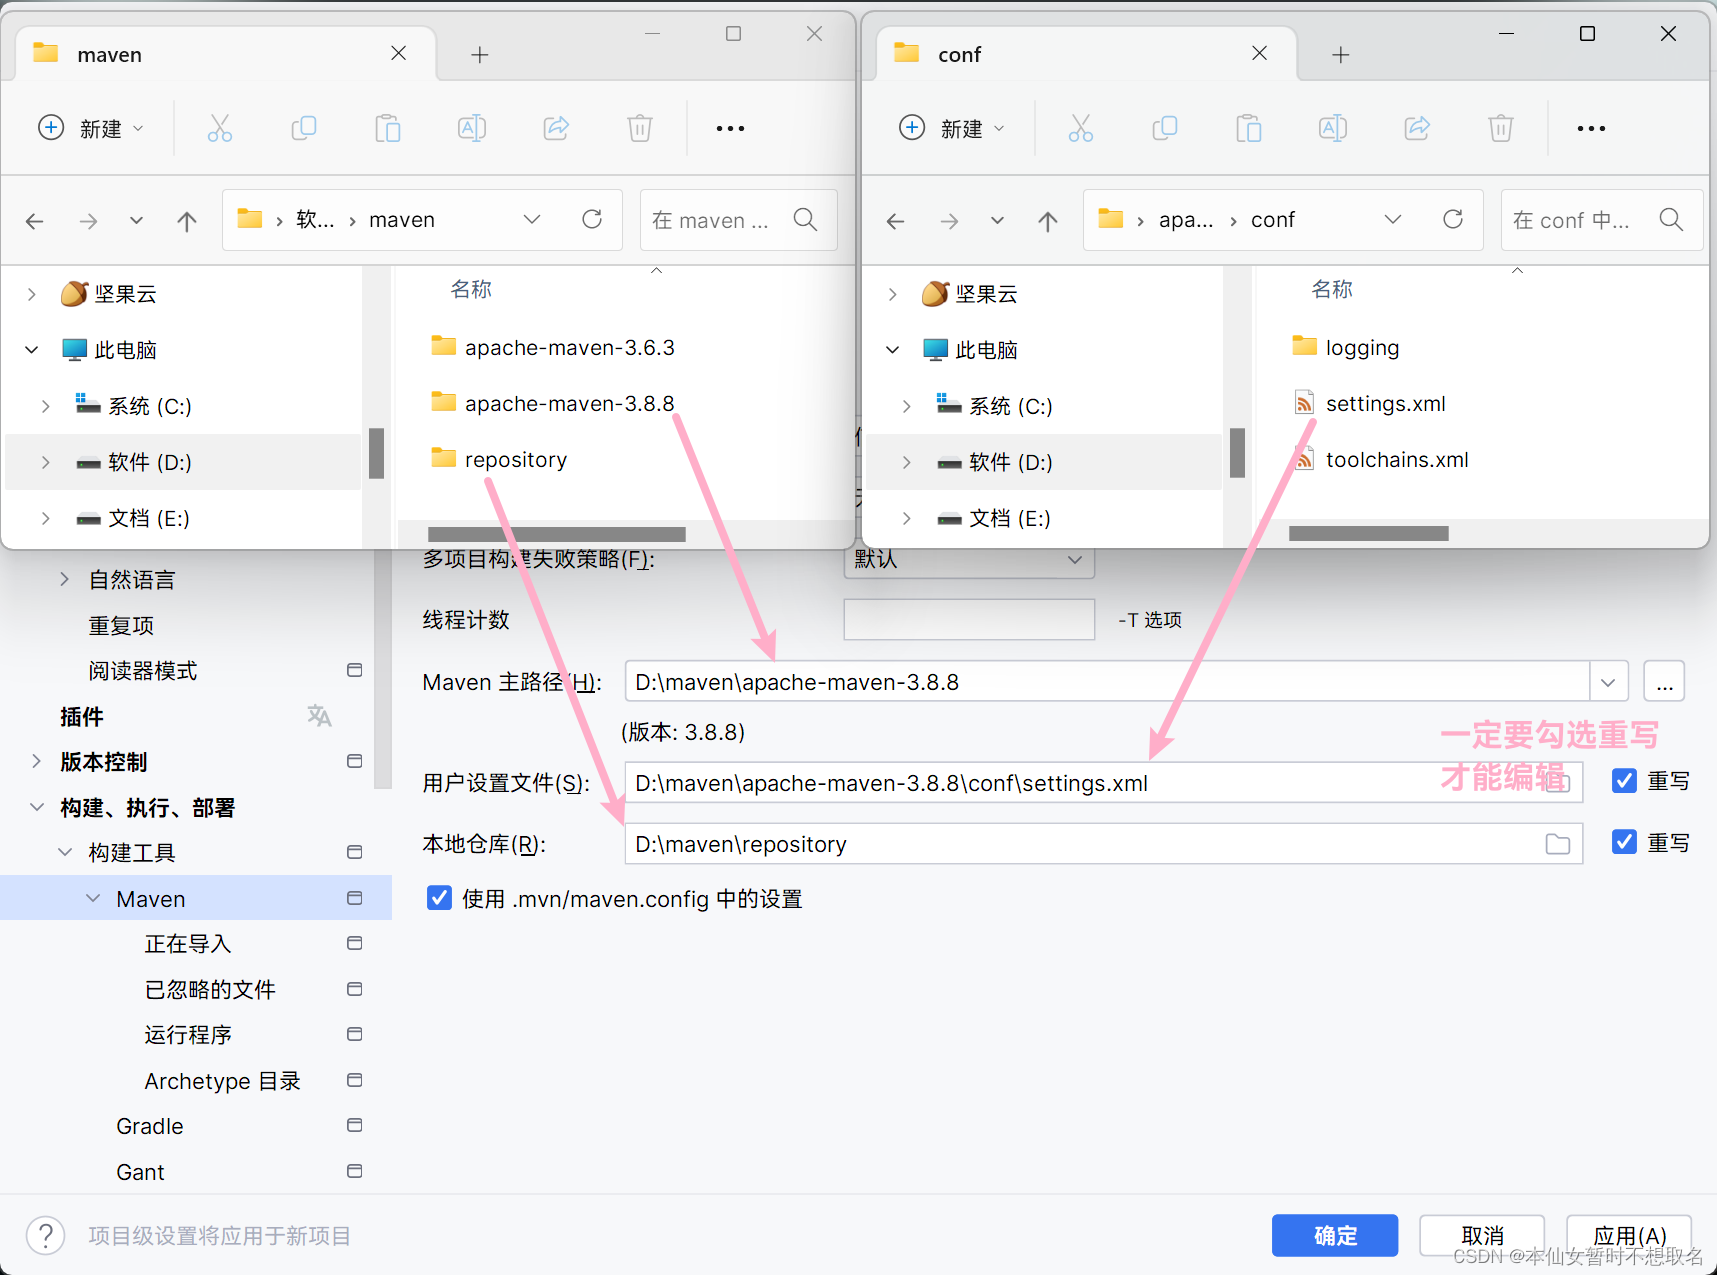Viewport: 1717px width, 1275px height.
Task: Expand 自然语言 tree node
Action: click(65, 579)
